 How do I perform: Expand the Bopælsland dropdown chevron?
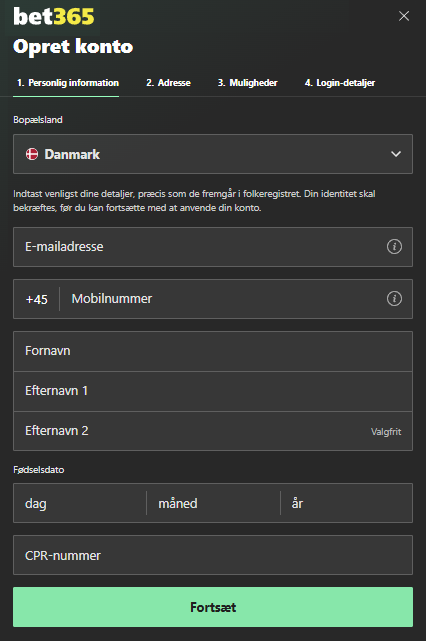(x=396, y=154)
